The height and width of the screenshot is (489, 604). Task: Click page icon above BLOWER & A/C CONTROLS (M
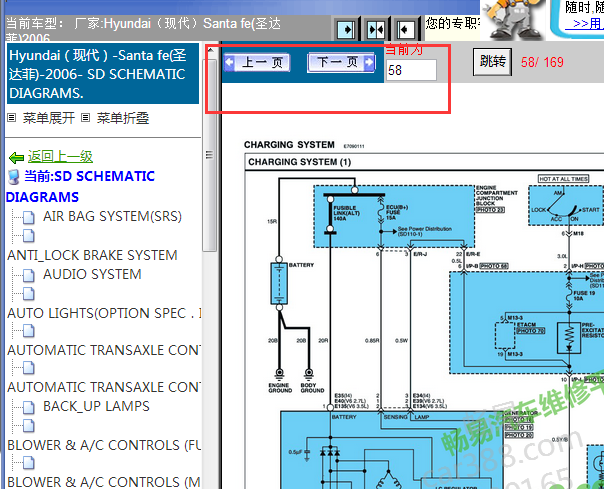click(29, 463)
